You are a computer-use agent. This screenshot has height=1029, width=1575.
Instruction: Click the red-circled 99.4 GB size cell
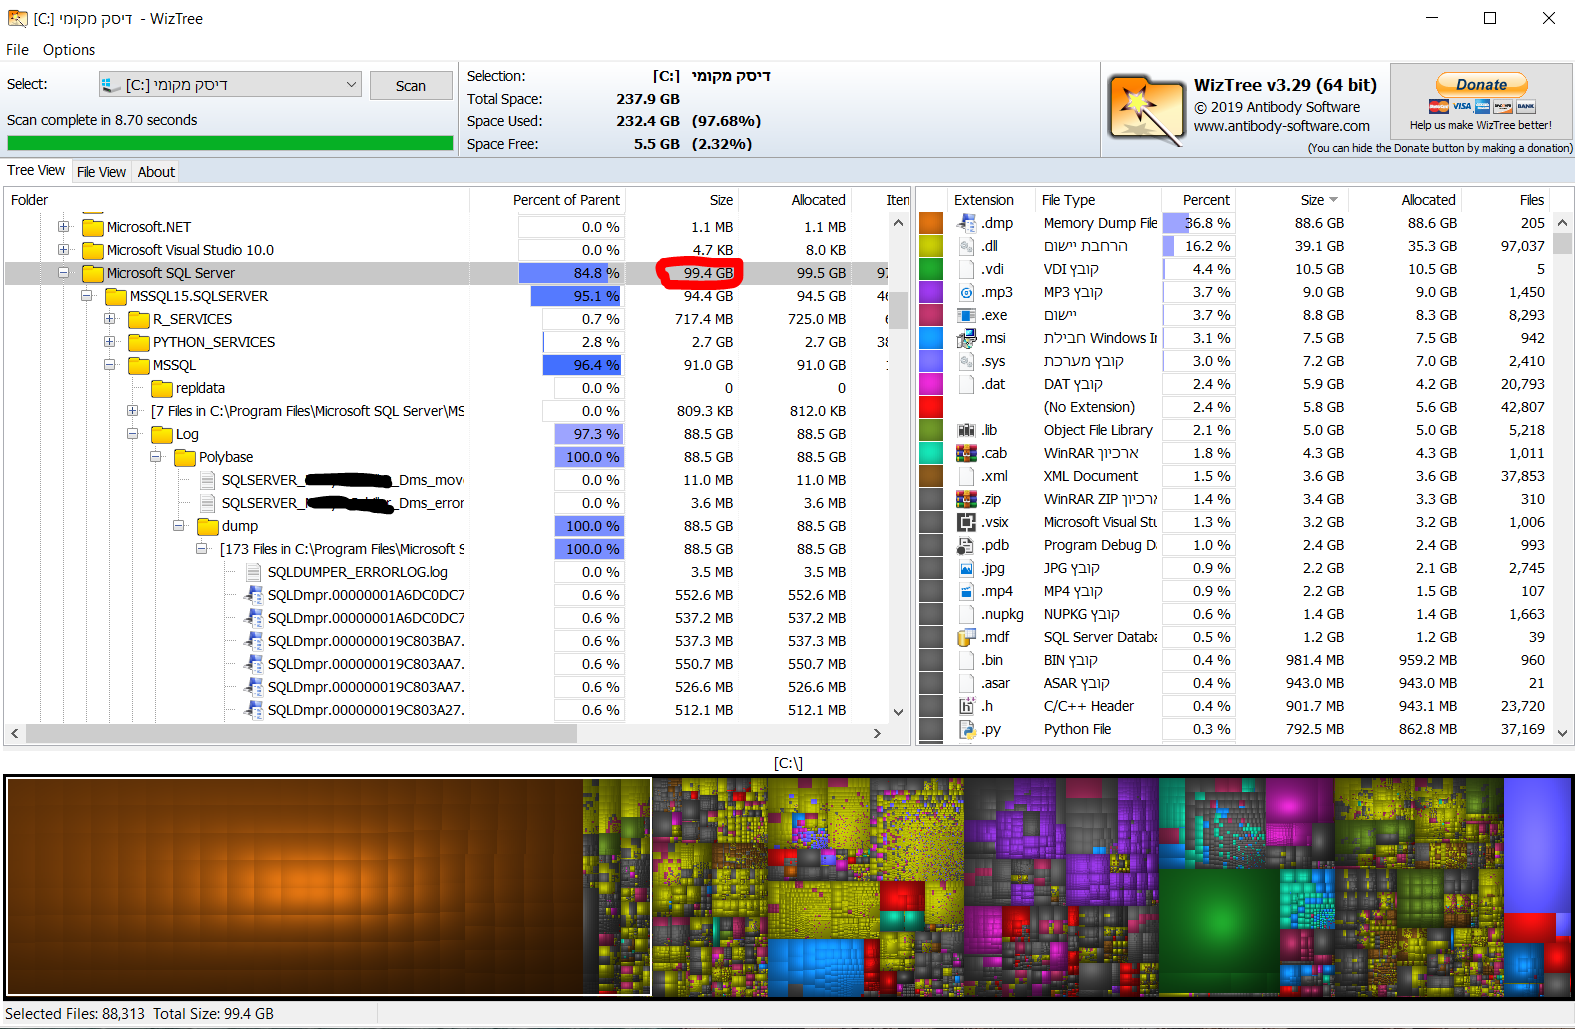[708, 273]
